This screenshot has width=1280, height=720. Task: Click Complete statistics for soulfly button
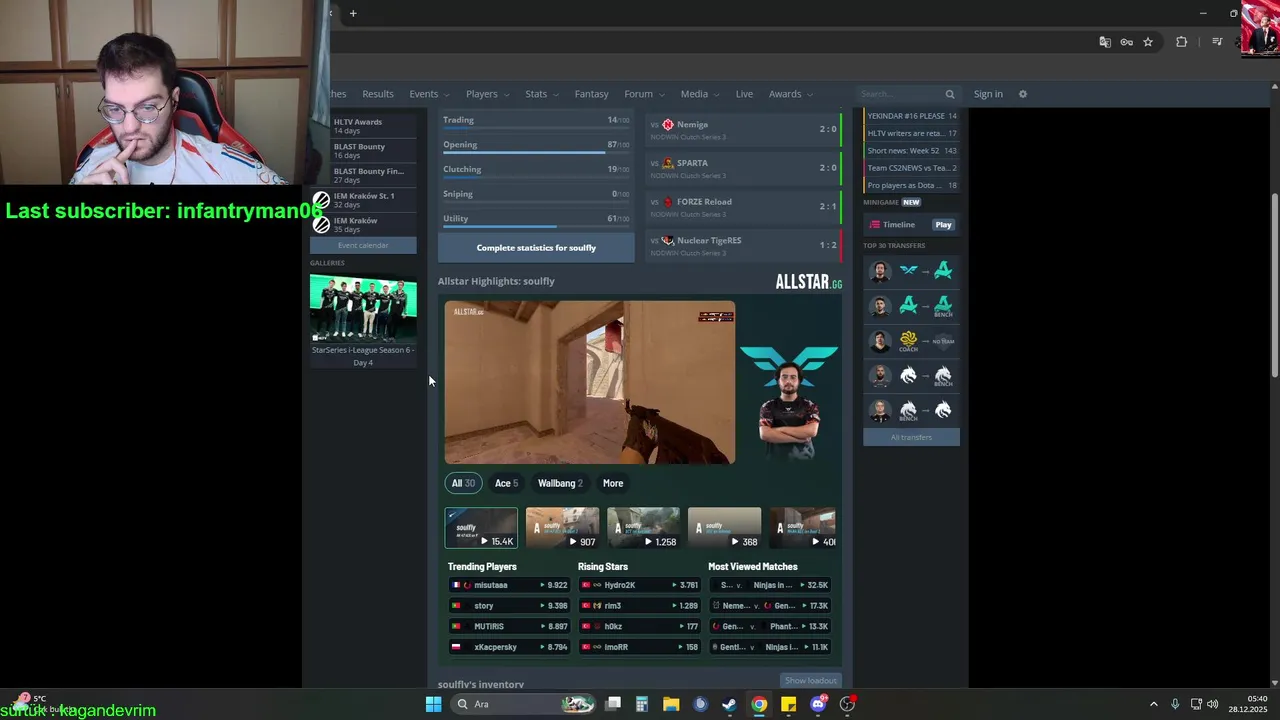536,248
